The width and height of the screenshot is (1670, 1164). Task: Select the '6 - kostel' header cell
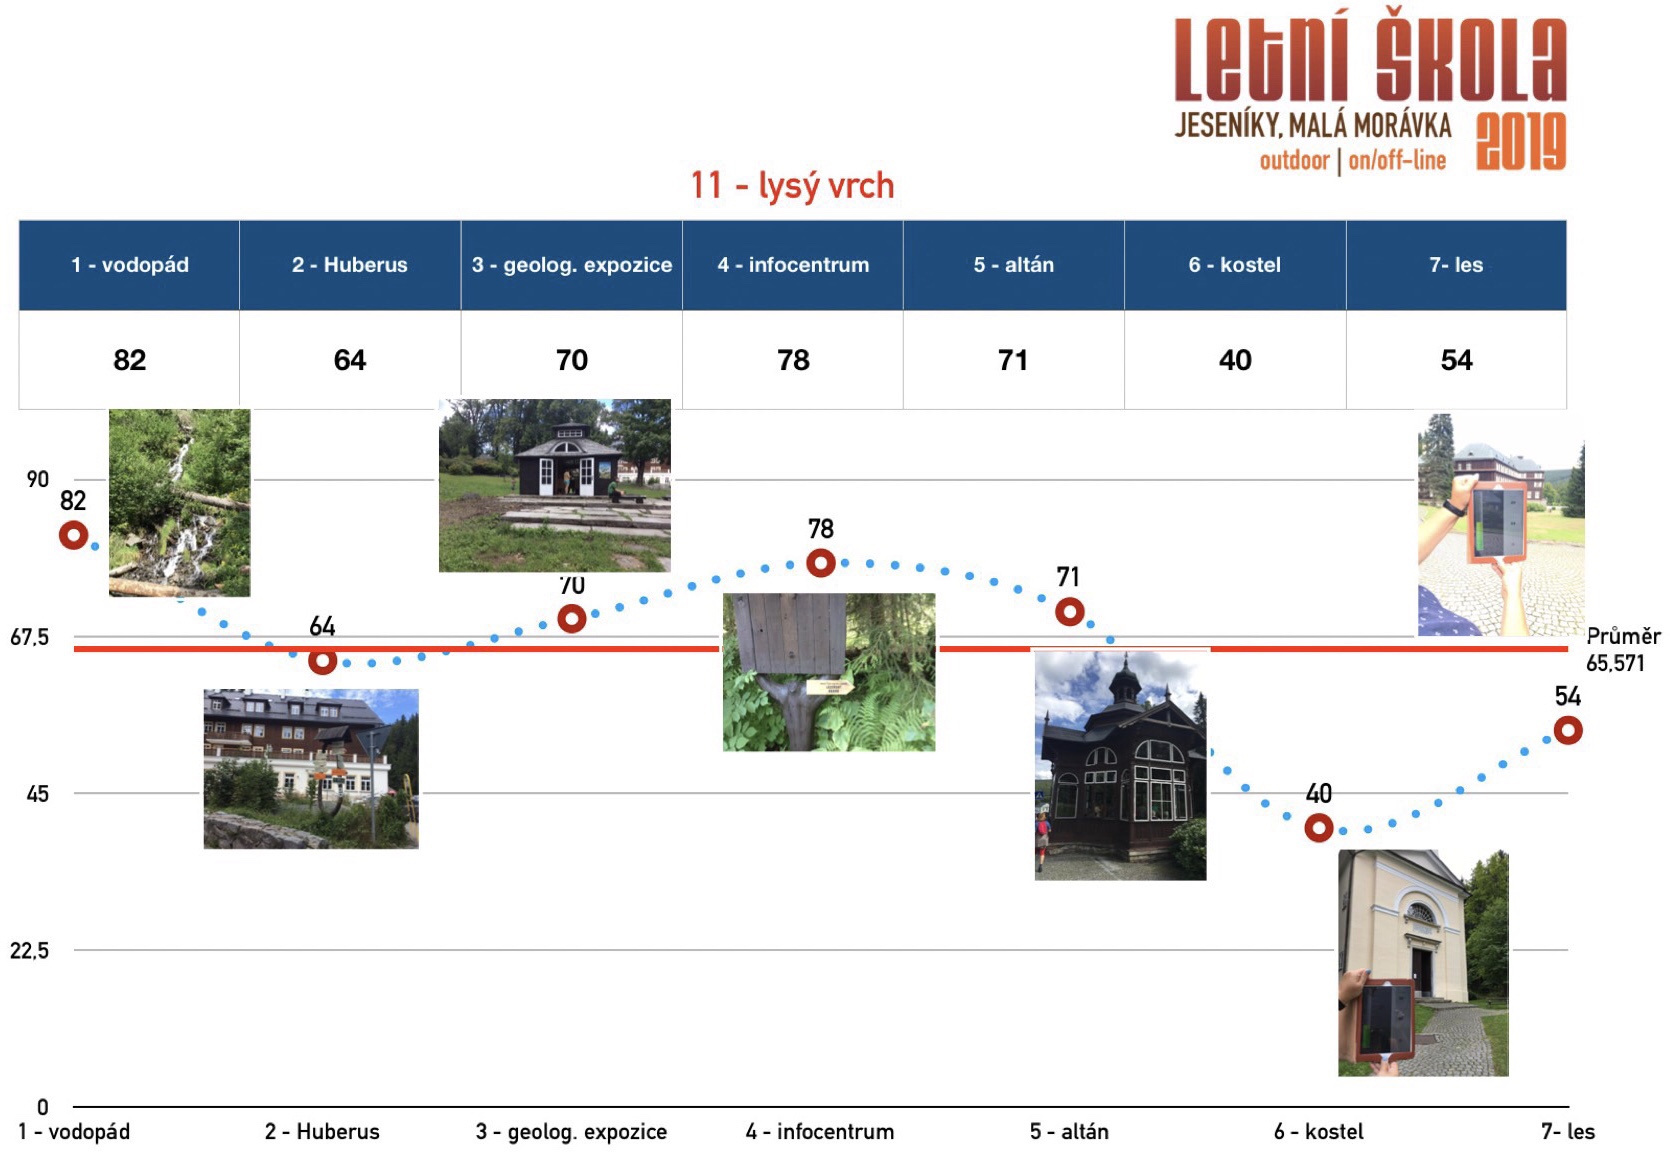pyautogui.click(x=1234, y=265)
